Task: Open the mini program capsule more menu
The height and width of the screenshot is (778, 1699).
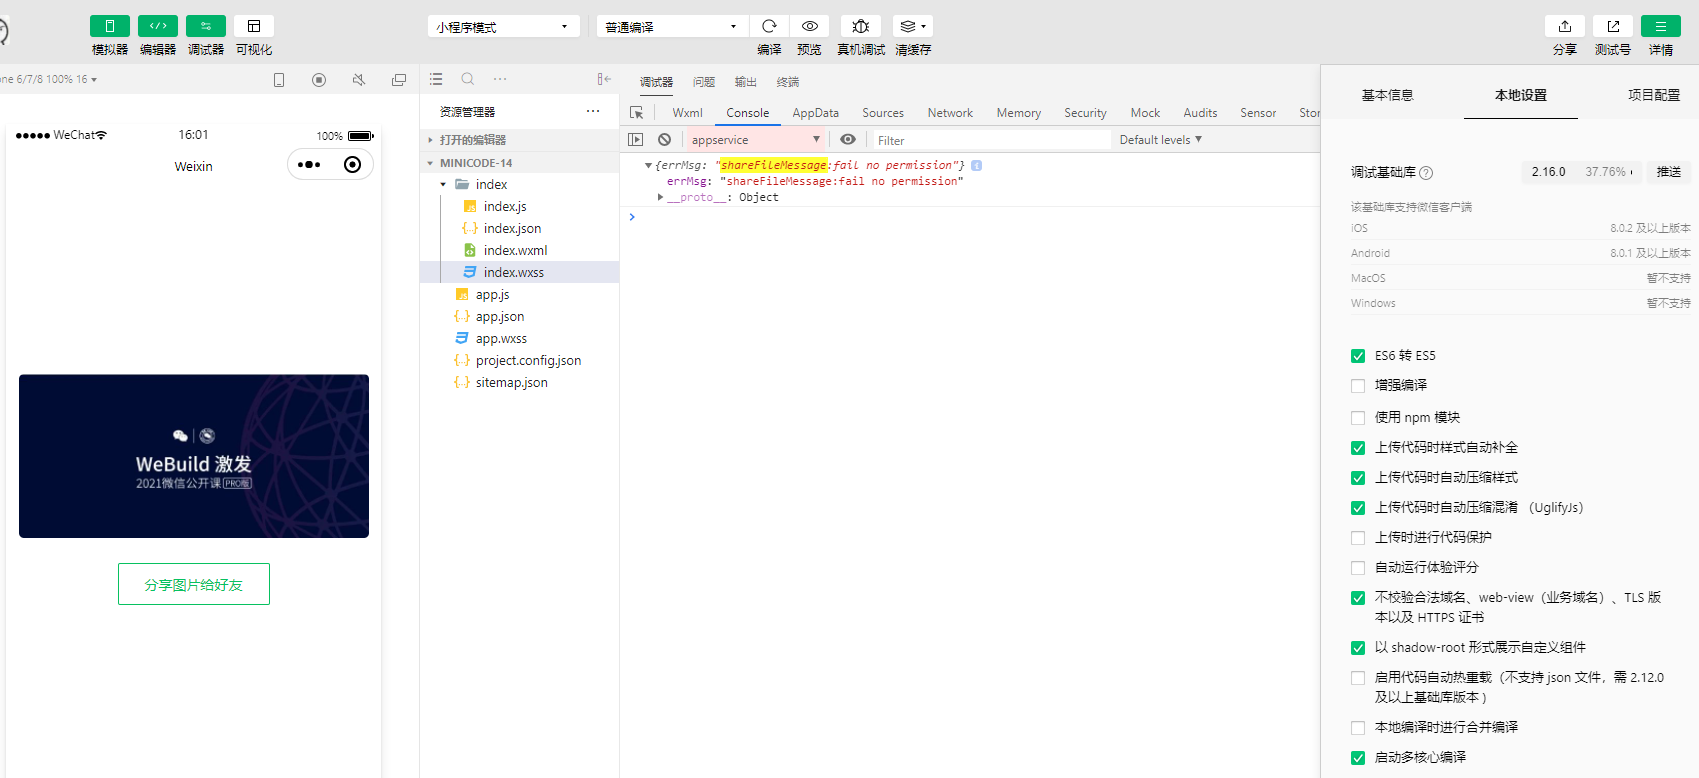Action: point(309,165)
